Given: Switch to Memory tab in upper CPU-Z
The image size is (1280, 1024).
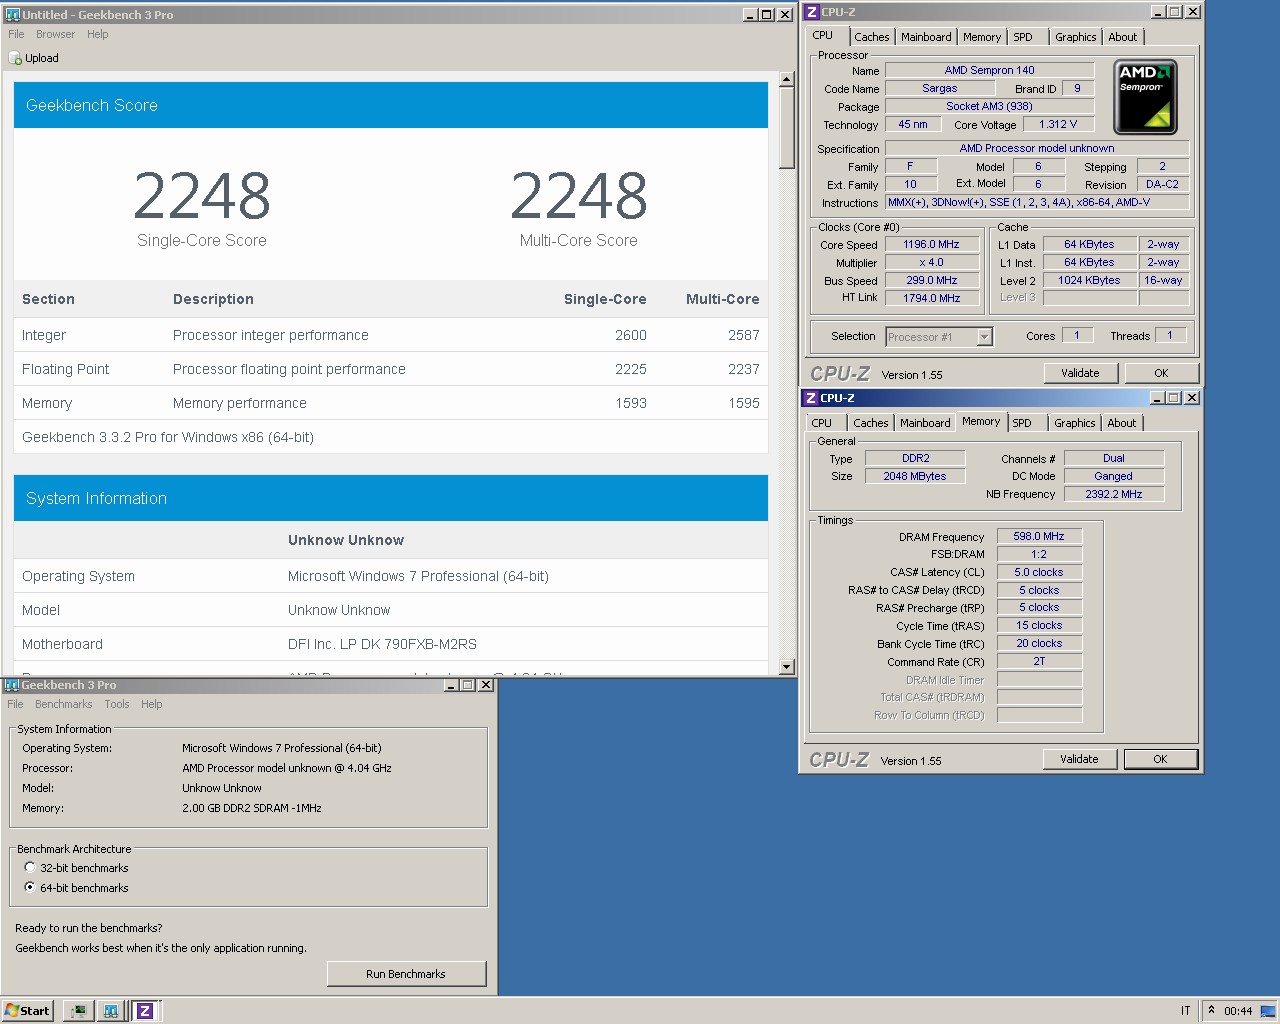Looking at the screenshot, I should [x=982, y=37].
